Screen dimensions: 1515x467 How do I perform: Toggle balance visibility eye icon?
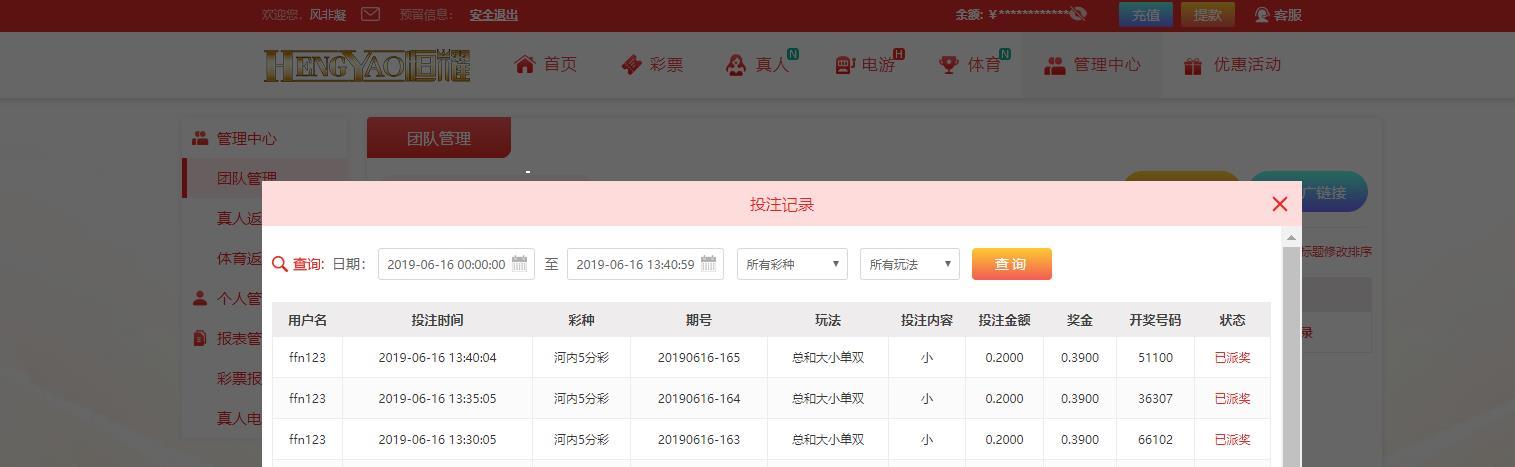pos(1077,14)
